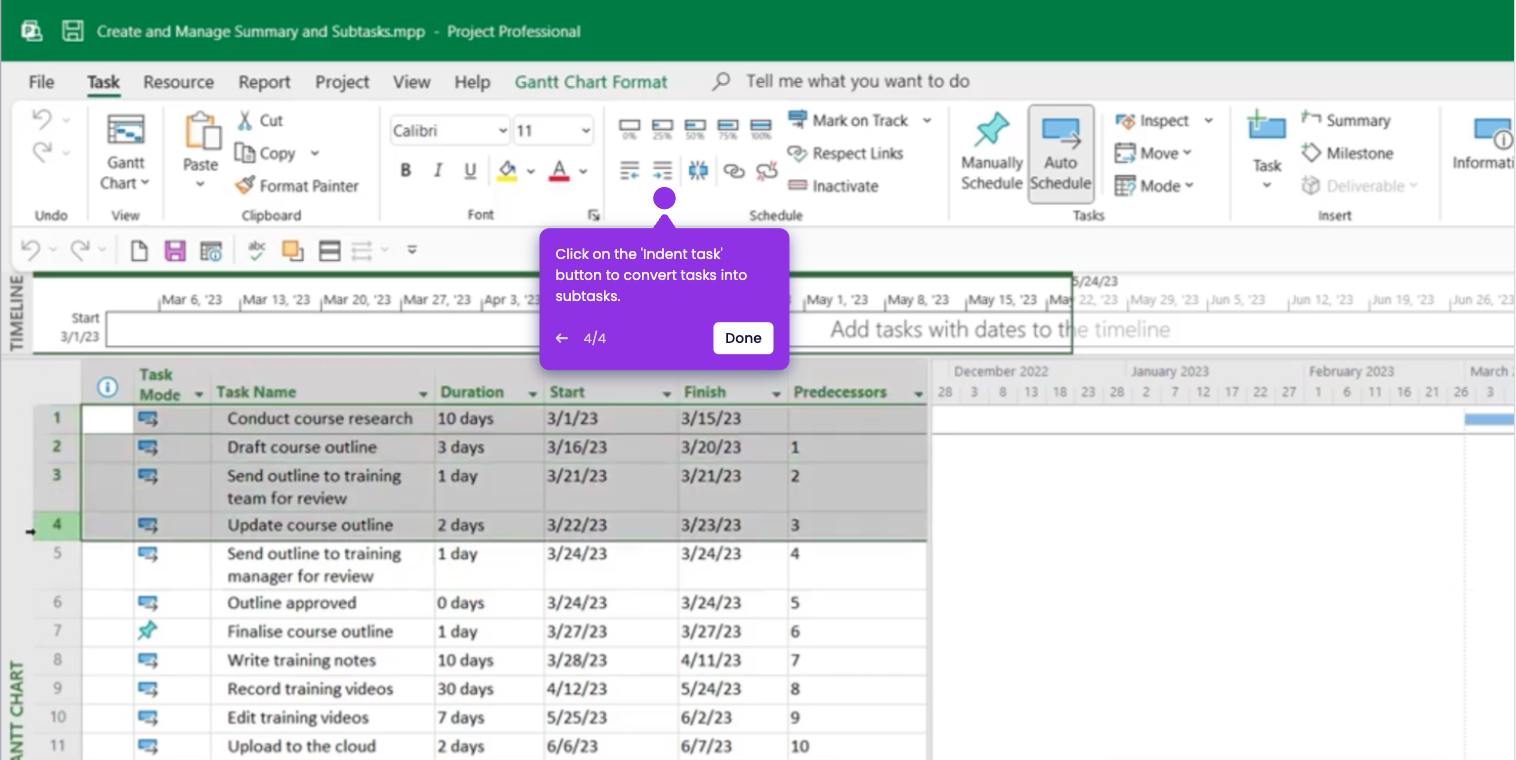Mark task 100% complete
Image resolution: width=1516 pixels, height=760 pixels.
click(761, 128)
